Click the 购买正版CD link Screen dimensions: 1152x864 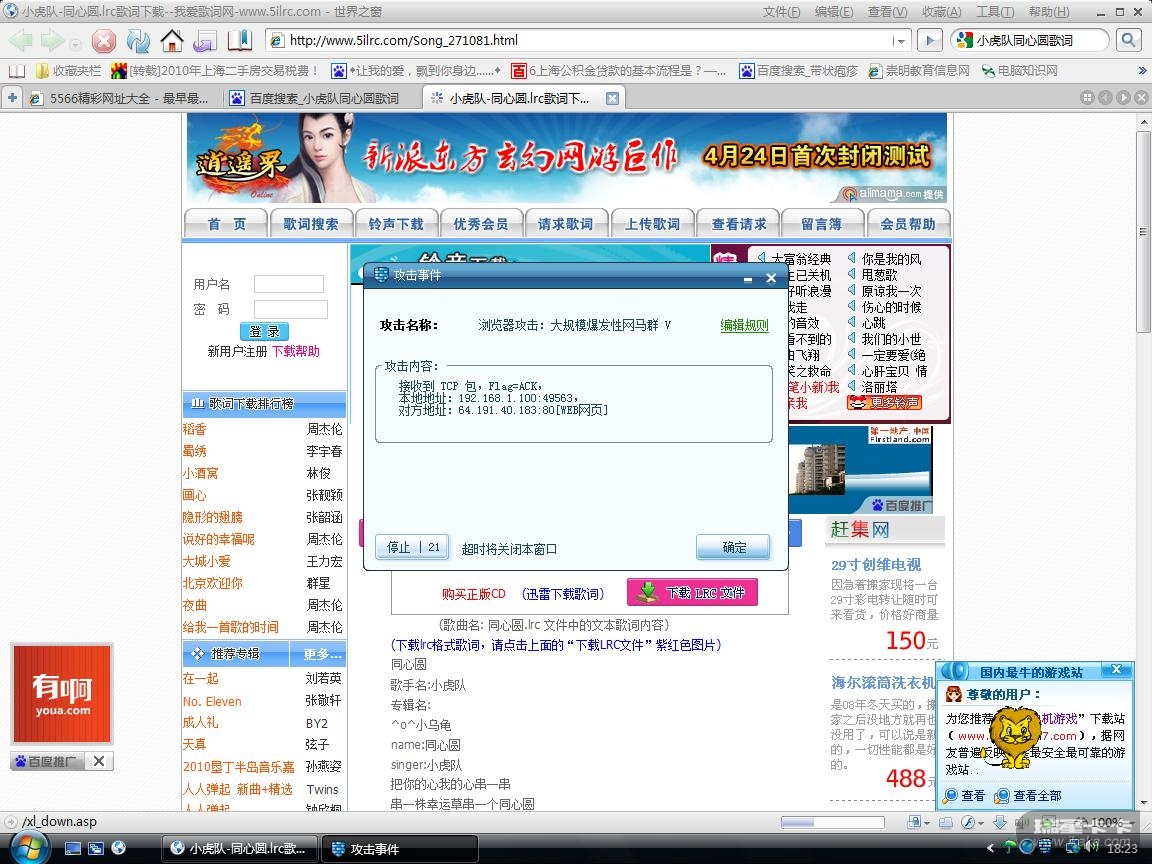click(x=474, y=594)
